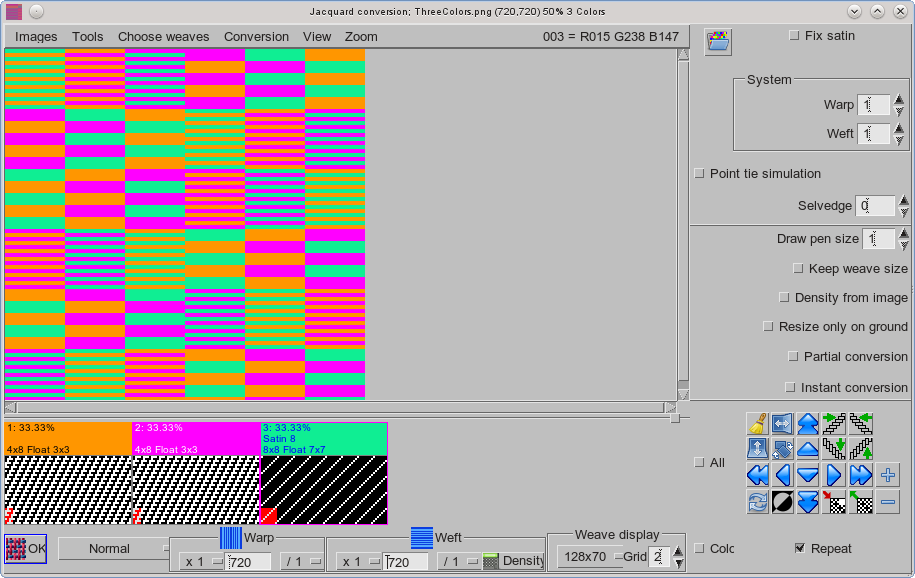
Task: Toggle Point tie simulation checkbox
Action: tap(699, 173)
